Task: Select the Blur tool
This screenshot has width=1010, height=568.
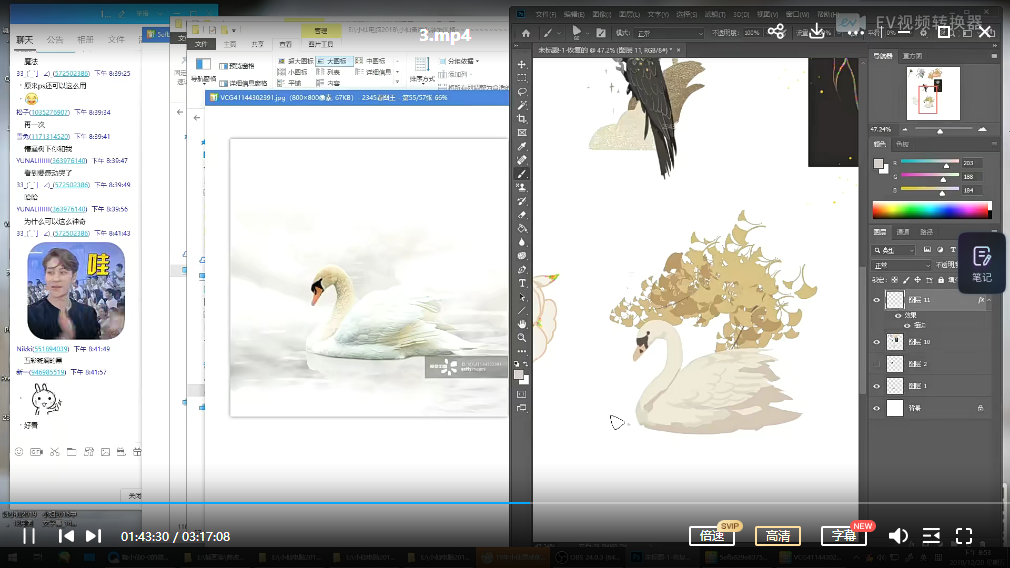Action: coord(522,242)
